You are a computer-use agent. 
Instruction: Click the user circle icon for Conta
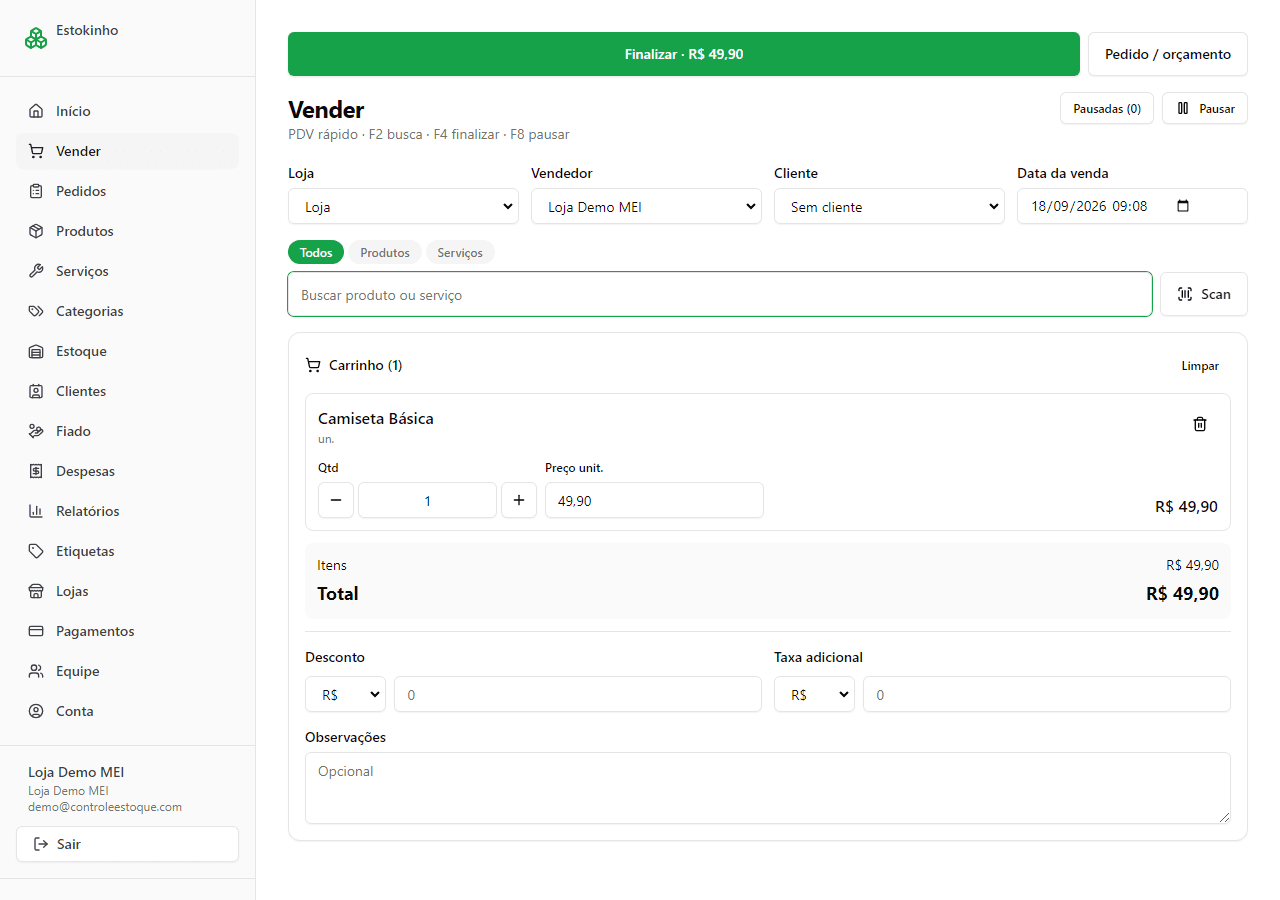[36, 711]
